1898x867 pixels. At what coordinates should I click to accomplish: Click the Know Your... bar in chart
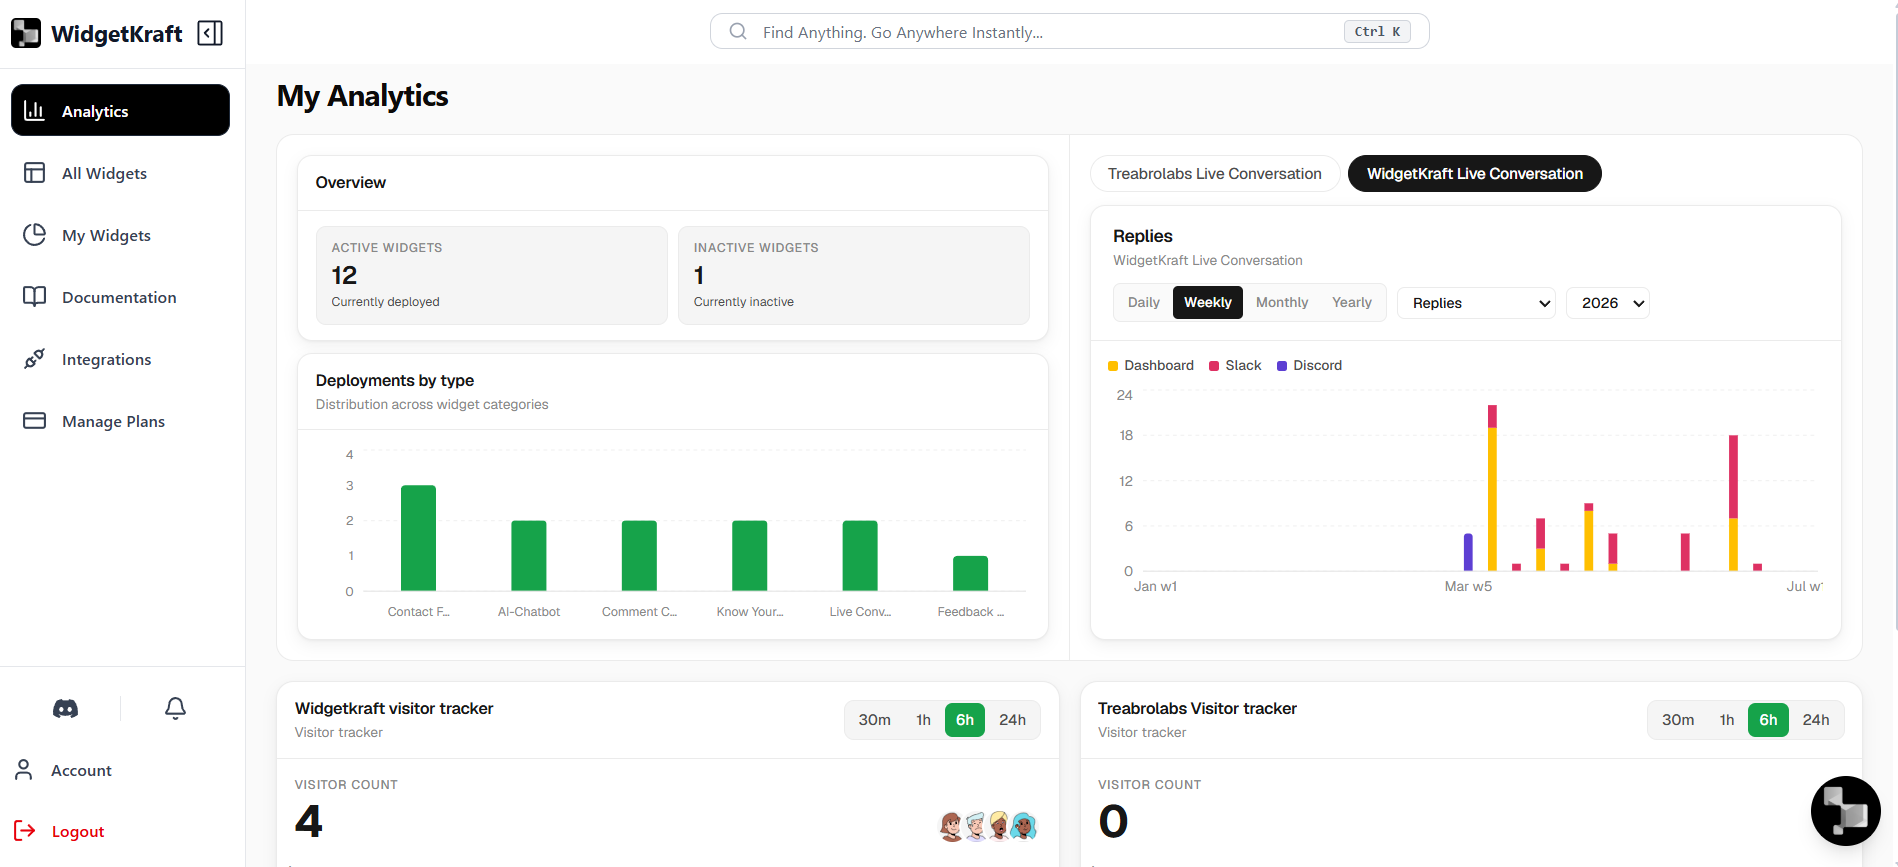point(750,556)
